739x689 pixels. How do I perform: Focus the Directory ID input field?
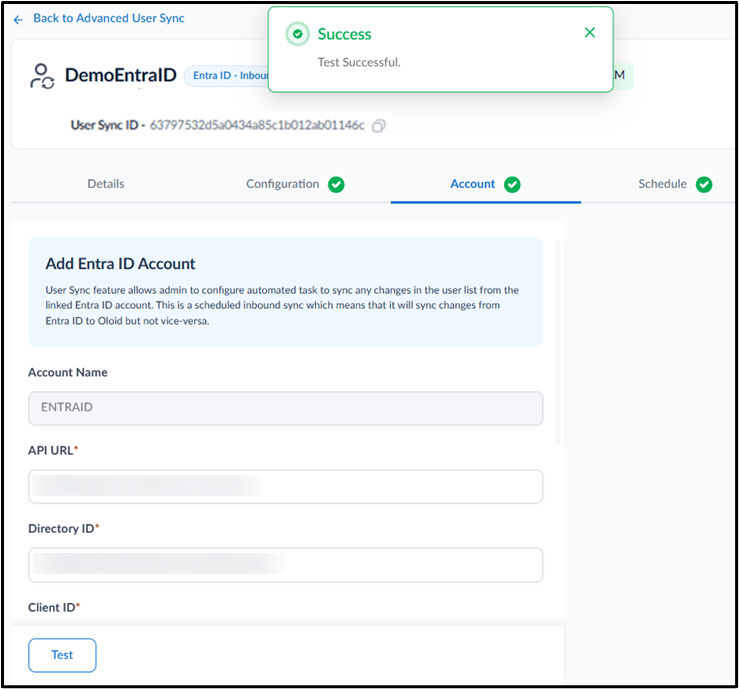tap(286, 565)
